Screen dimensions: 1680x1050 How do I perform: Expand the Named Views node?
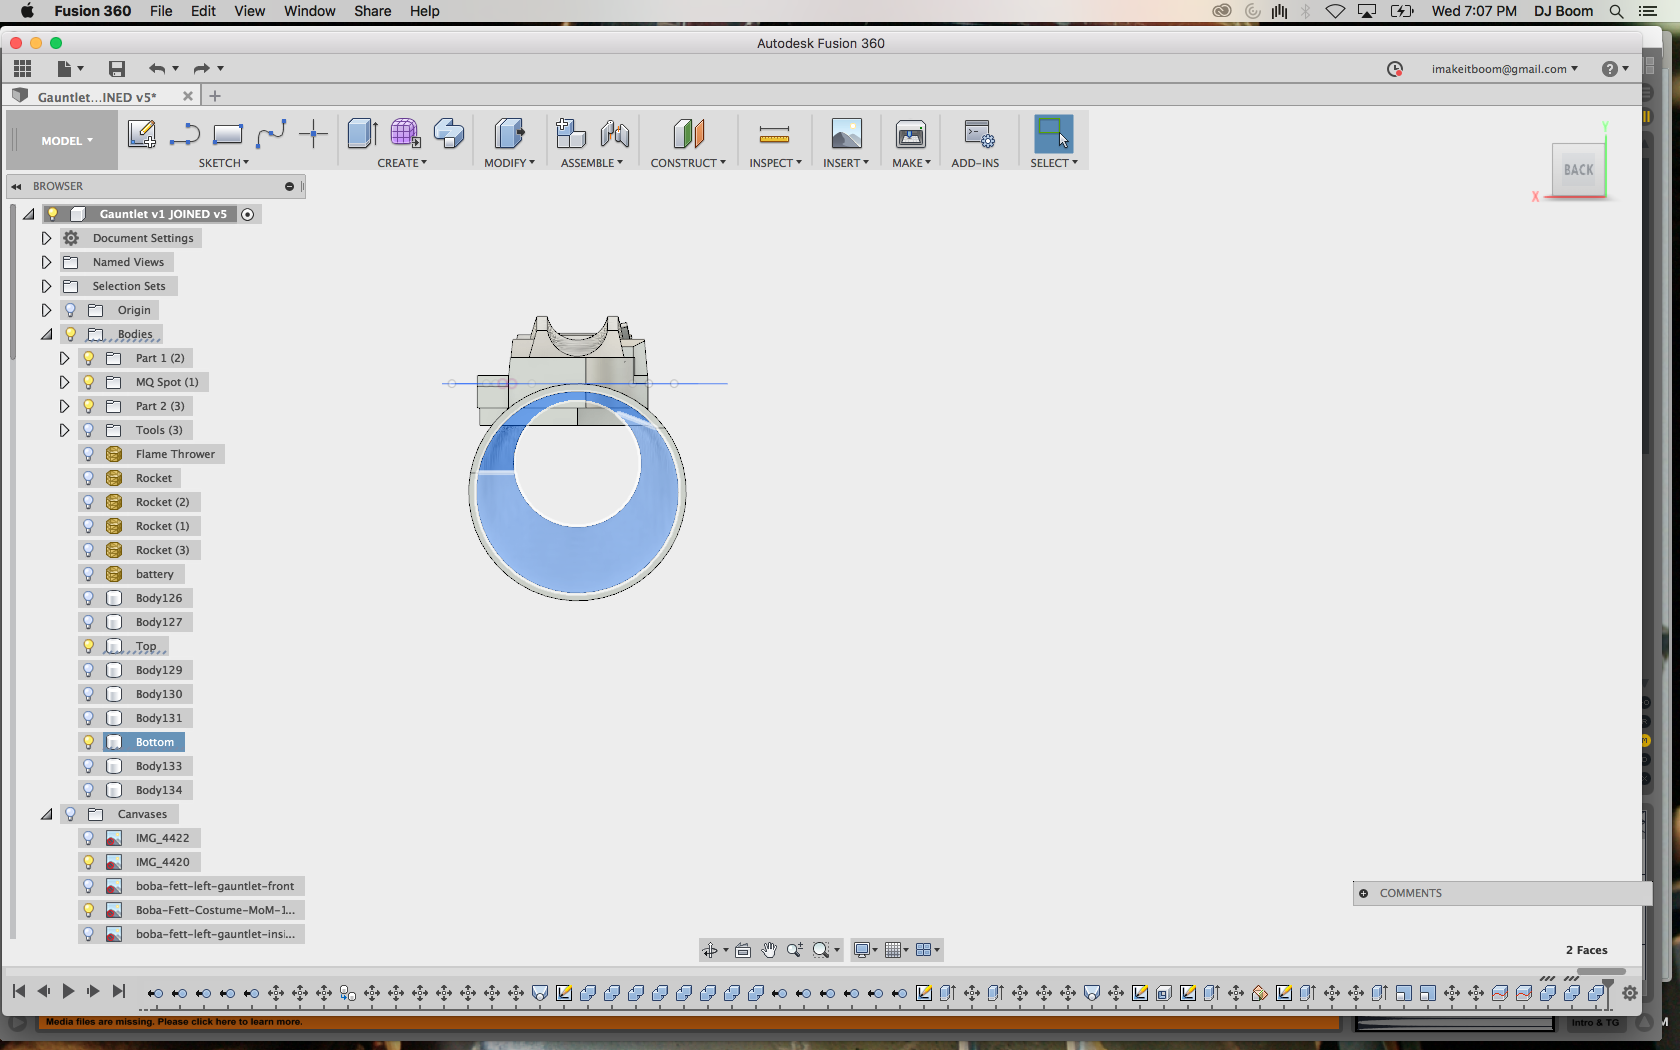(x=46, y=262)
